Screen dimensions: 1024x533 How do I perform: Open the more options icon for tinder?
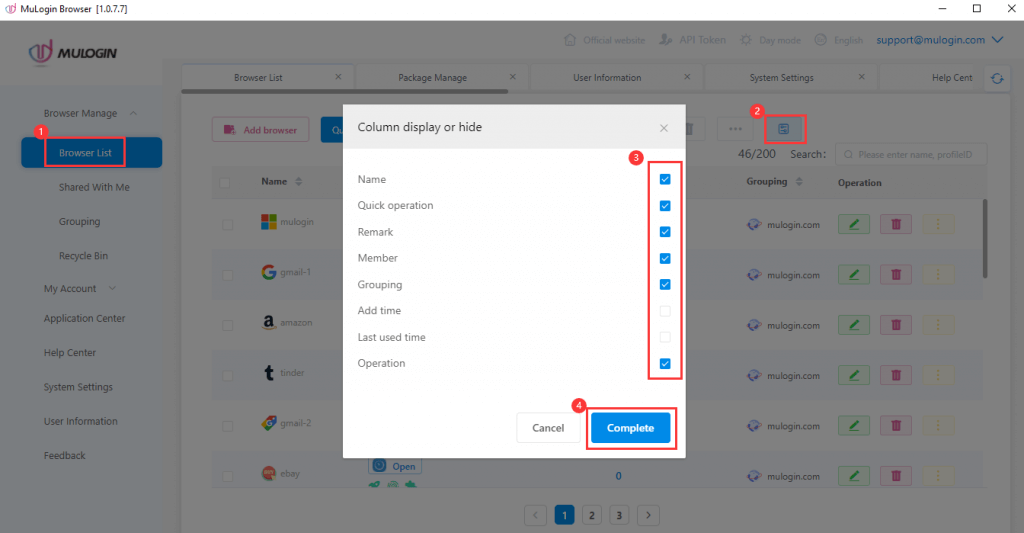pos(938,375)
